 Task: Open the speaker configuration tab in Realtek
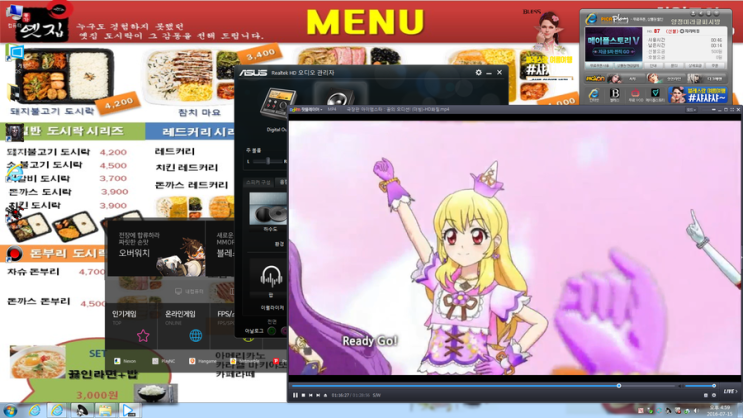(x=258, y=182)
